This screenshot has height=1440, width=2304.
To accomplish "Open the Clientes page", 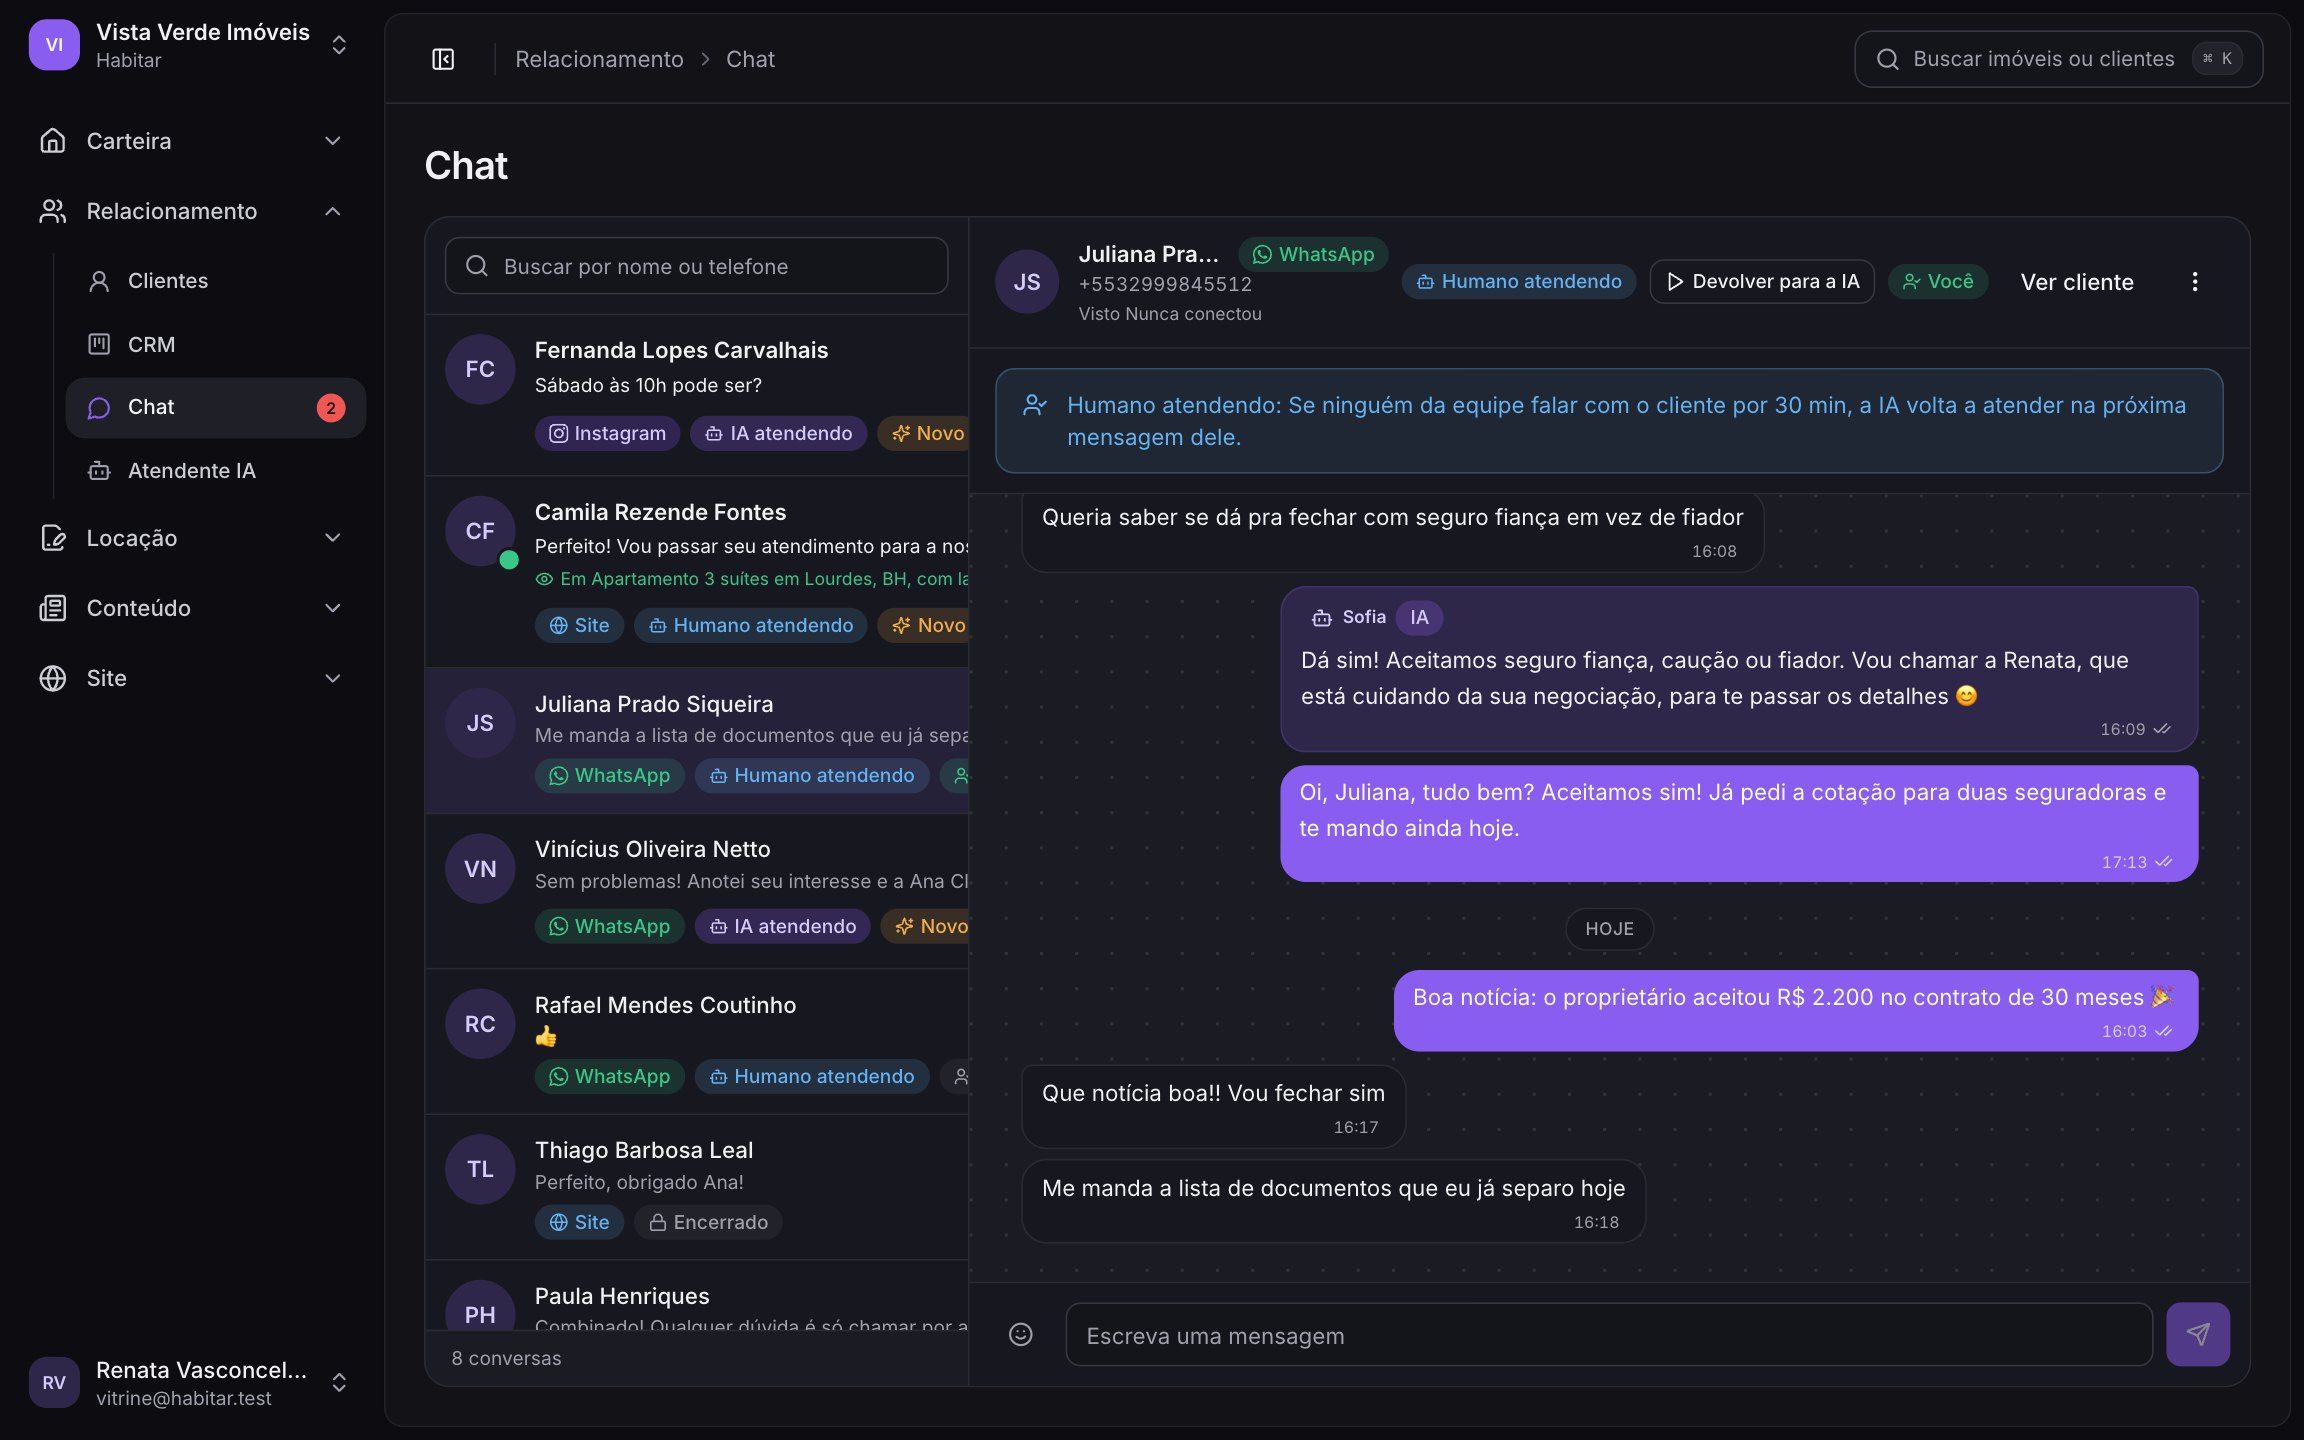I will 216,281.
